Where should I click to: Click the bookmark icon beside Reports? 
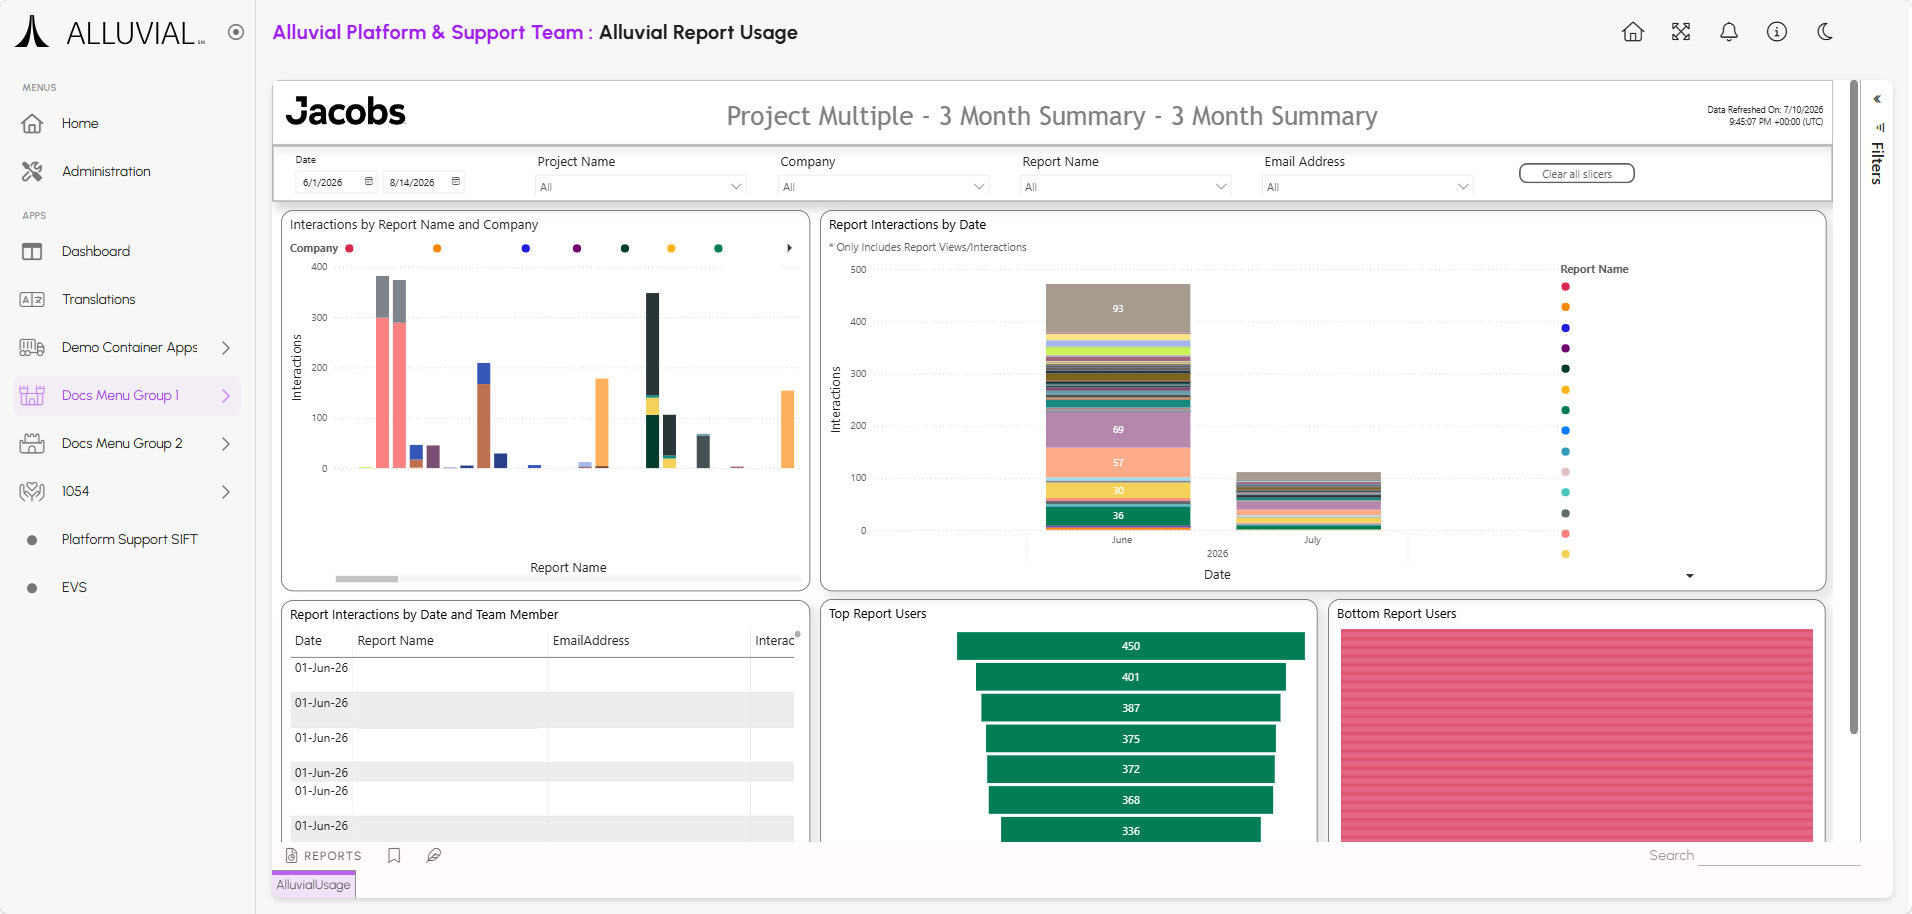(x=394, y=856)
